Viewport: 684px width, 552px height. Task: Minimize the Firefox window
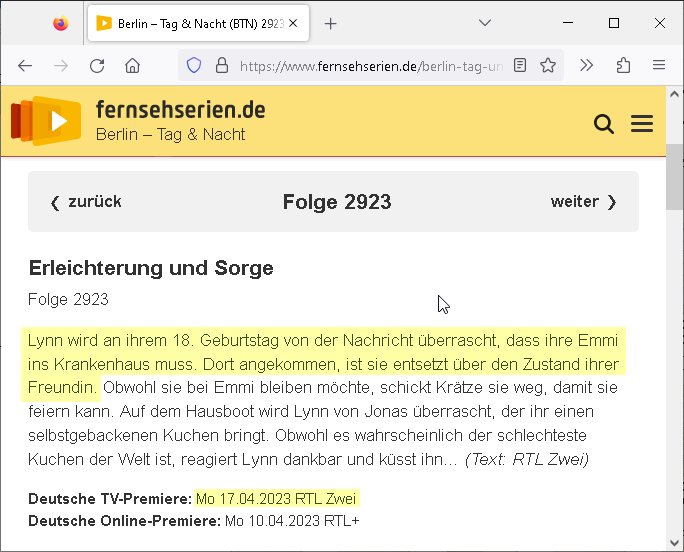[568, 23]
